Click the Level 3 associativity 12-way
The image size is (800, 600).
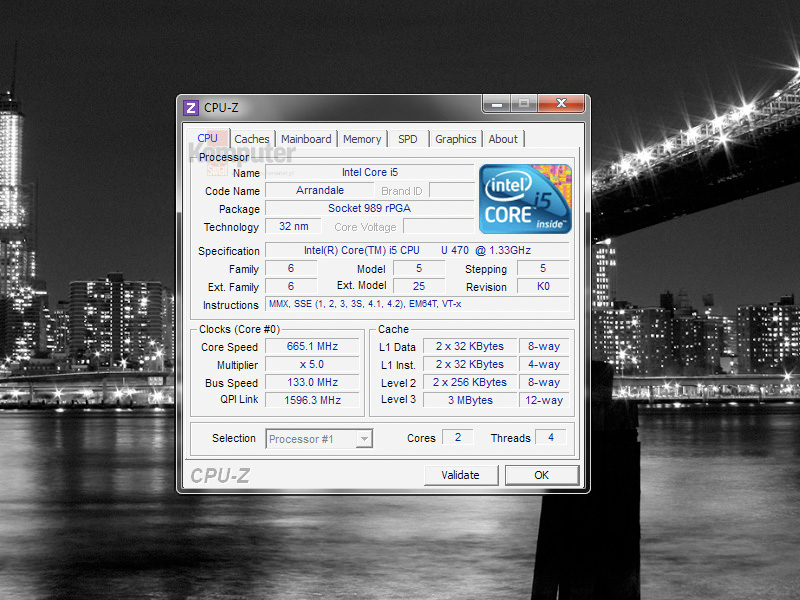click(x=544, y=400)
